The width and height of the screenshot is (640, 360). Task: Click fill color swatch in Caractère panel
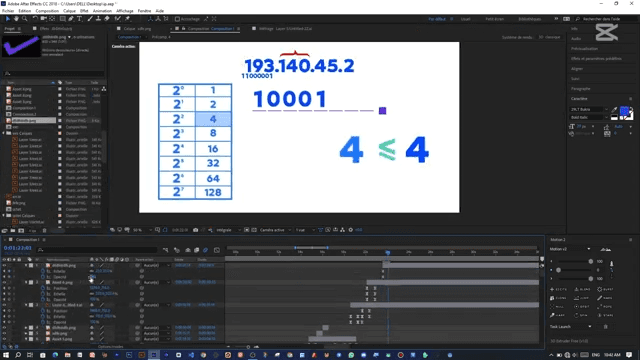tap(624, 110)
